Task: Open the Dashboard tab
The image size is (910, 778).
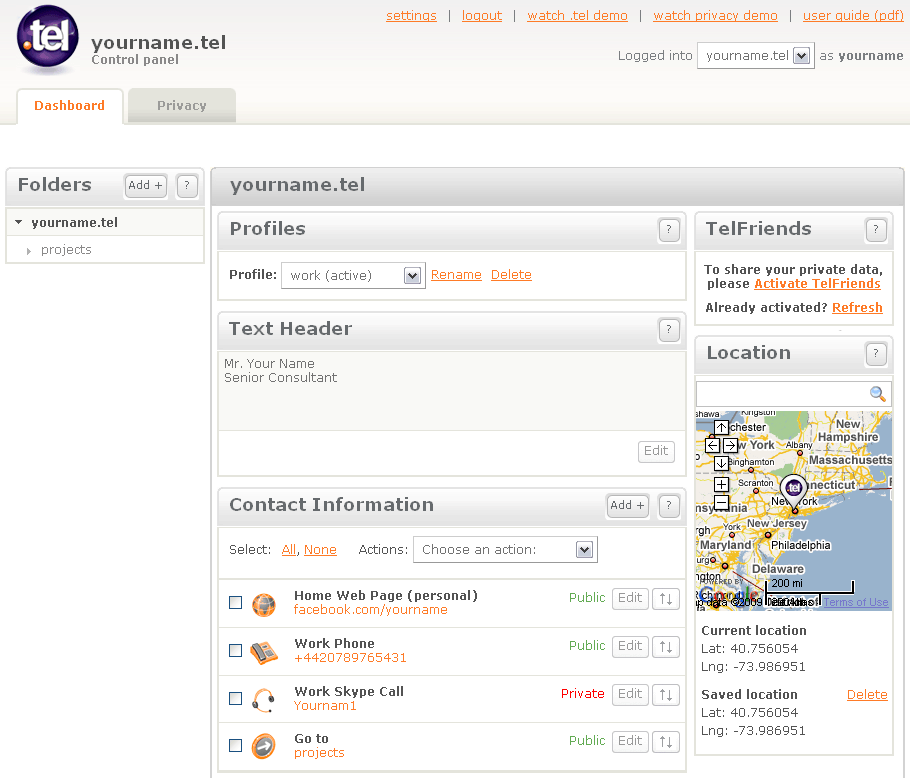Action: click(x=69, y=106)
